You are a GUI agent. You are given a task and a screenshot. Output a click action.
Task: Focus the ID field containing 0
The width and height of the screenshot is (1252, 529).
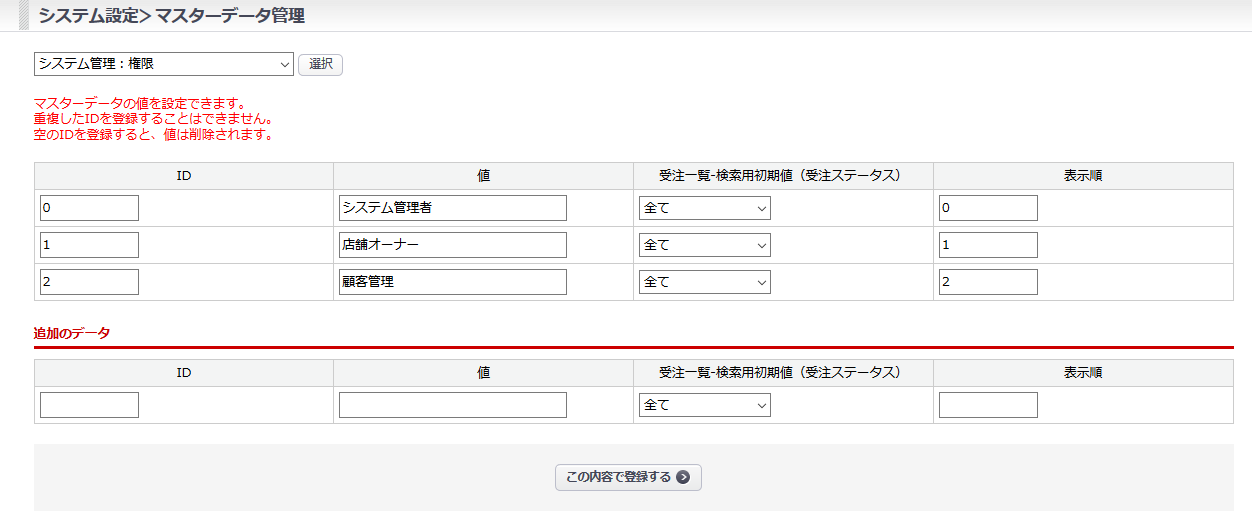coord(89,208)
